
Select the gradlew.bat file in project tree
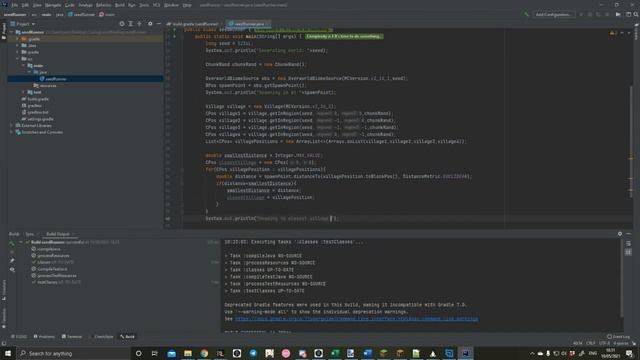(x=35, y=112)
